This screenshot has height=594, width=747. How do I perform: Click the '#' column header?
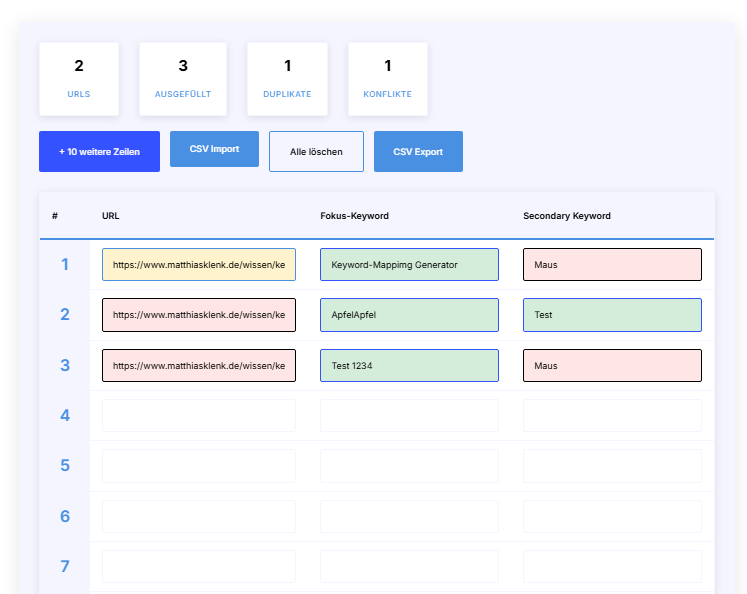pyautogui.click(x=55, y=216)
